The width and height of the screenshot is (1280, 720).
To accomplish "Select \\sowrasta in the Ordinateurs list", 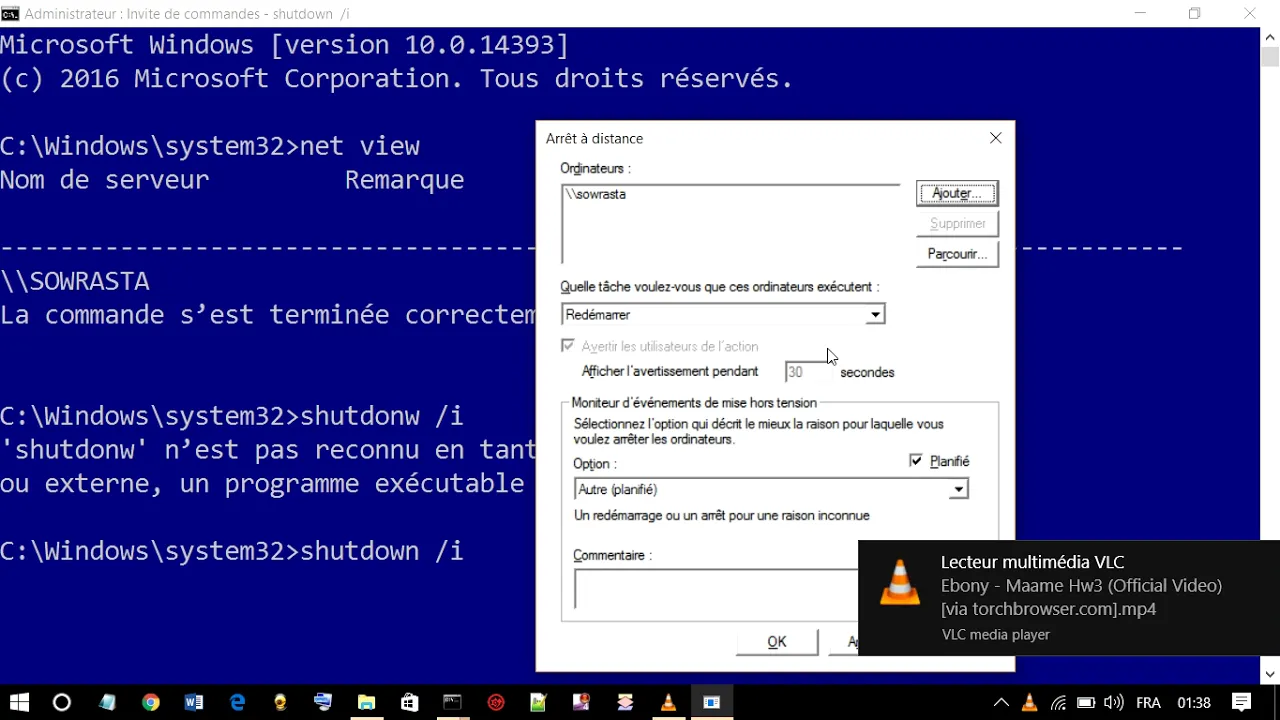I will coord(596,194).
